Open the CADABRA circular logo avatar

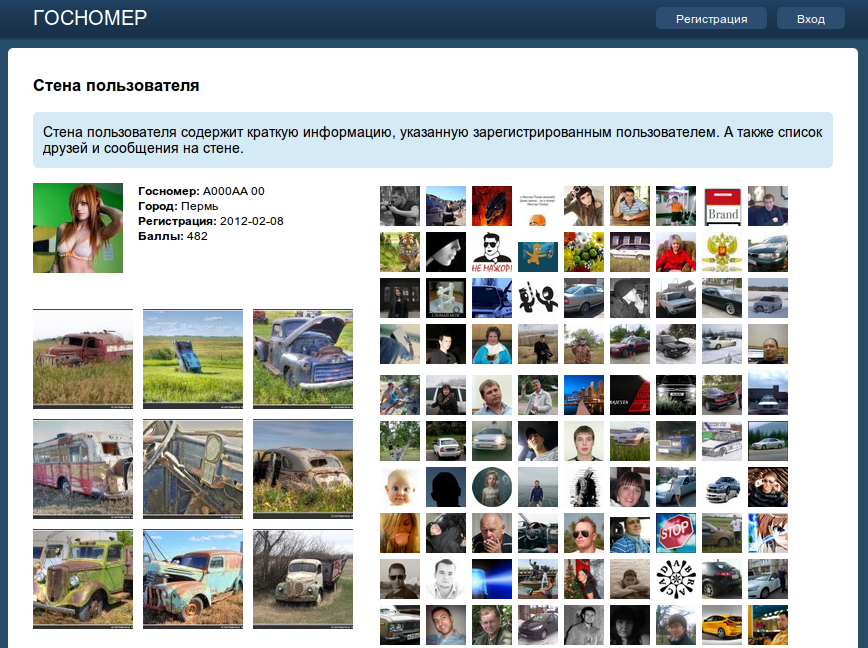tap(676, 579)
